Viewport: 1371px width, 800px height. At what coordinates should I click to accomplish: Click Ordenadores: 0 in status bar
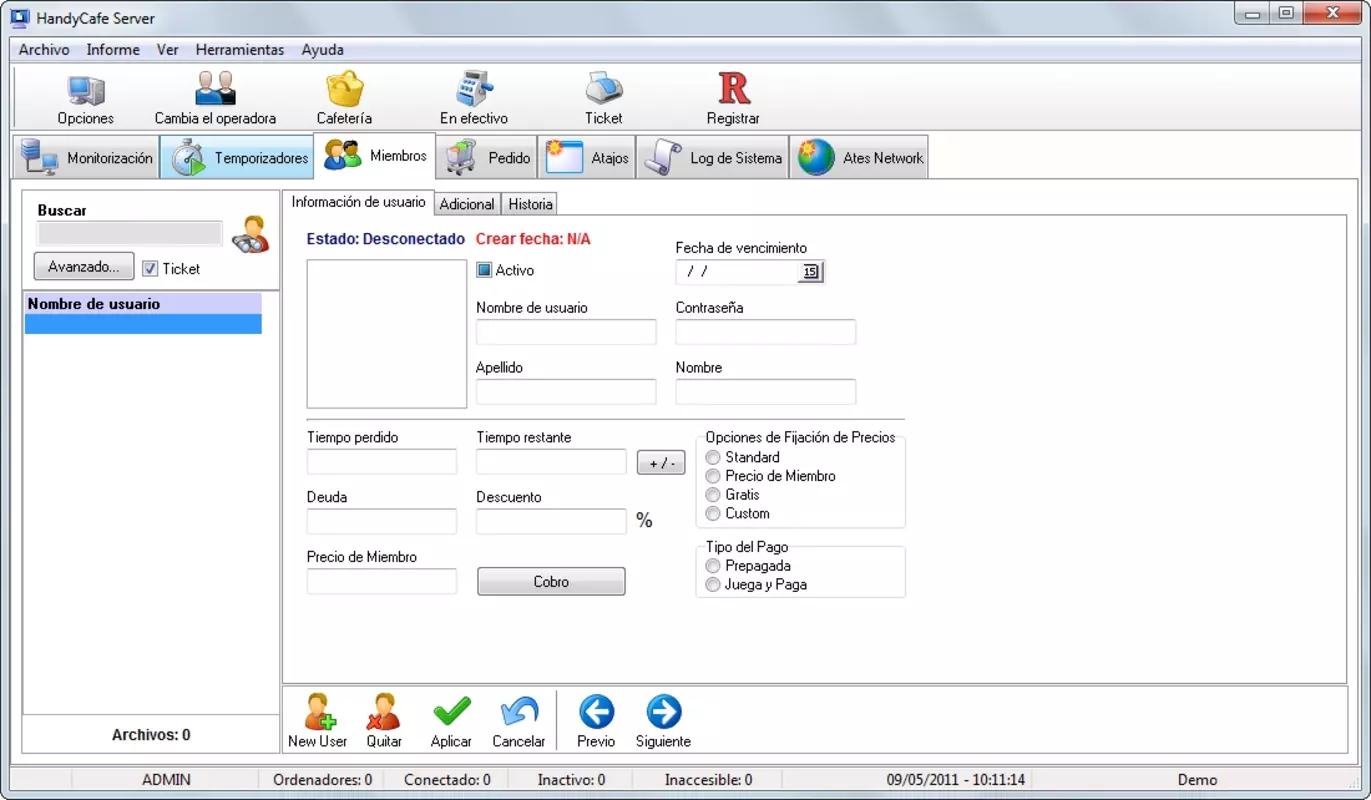(x=323, y=780)
